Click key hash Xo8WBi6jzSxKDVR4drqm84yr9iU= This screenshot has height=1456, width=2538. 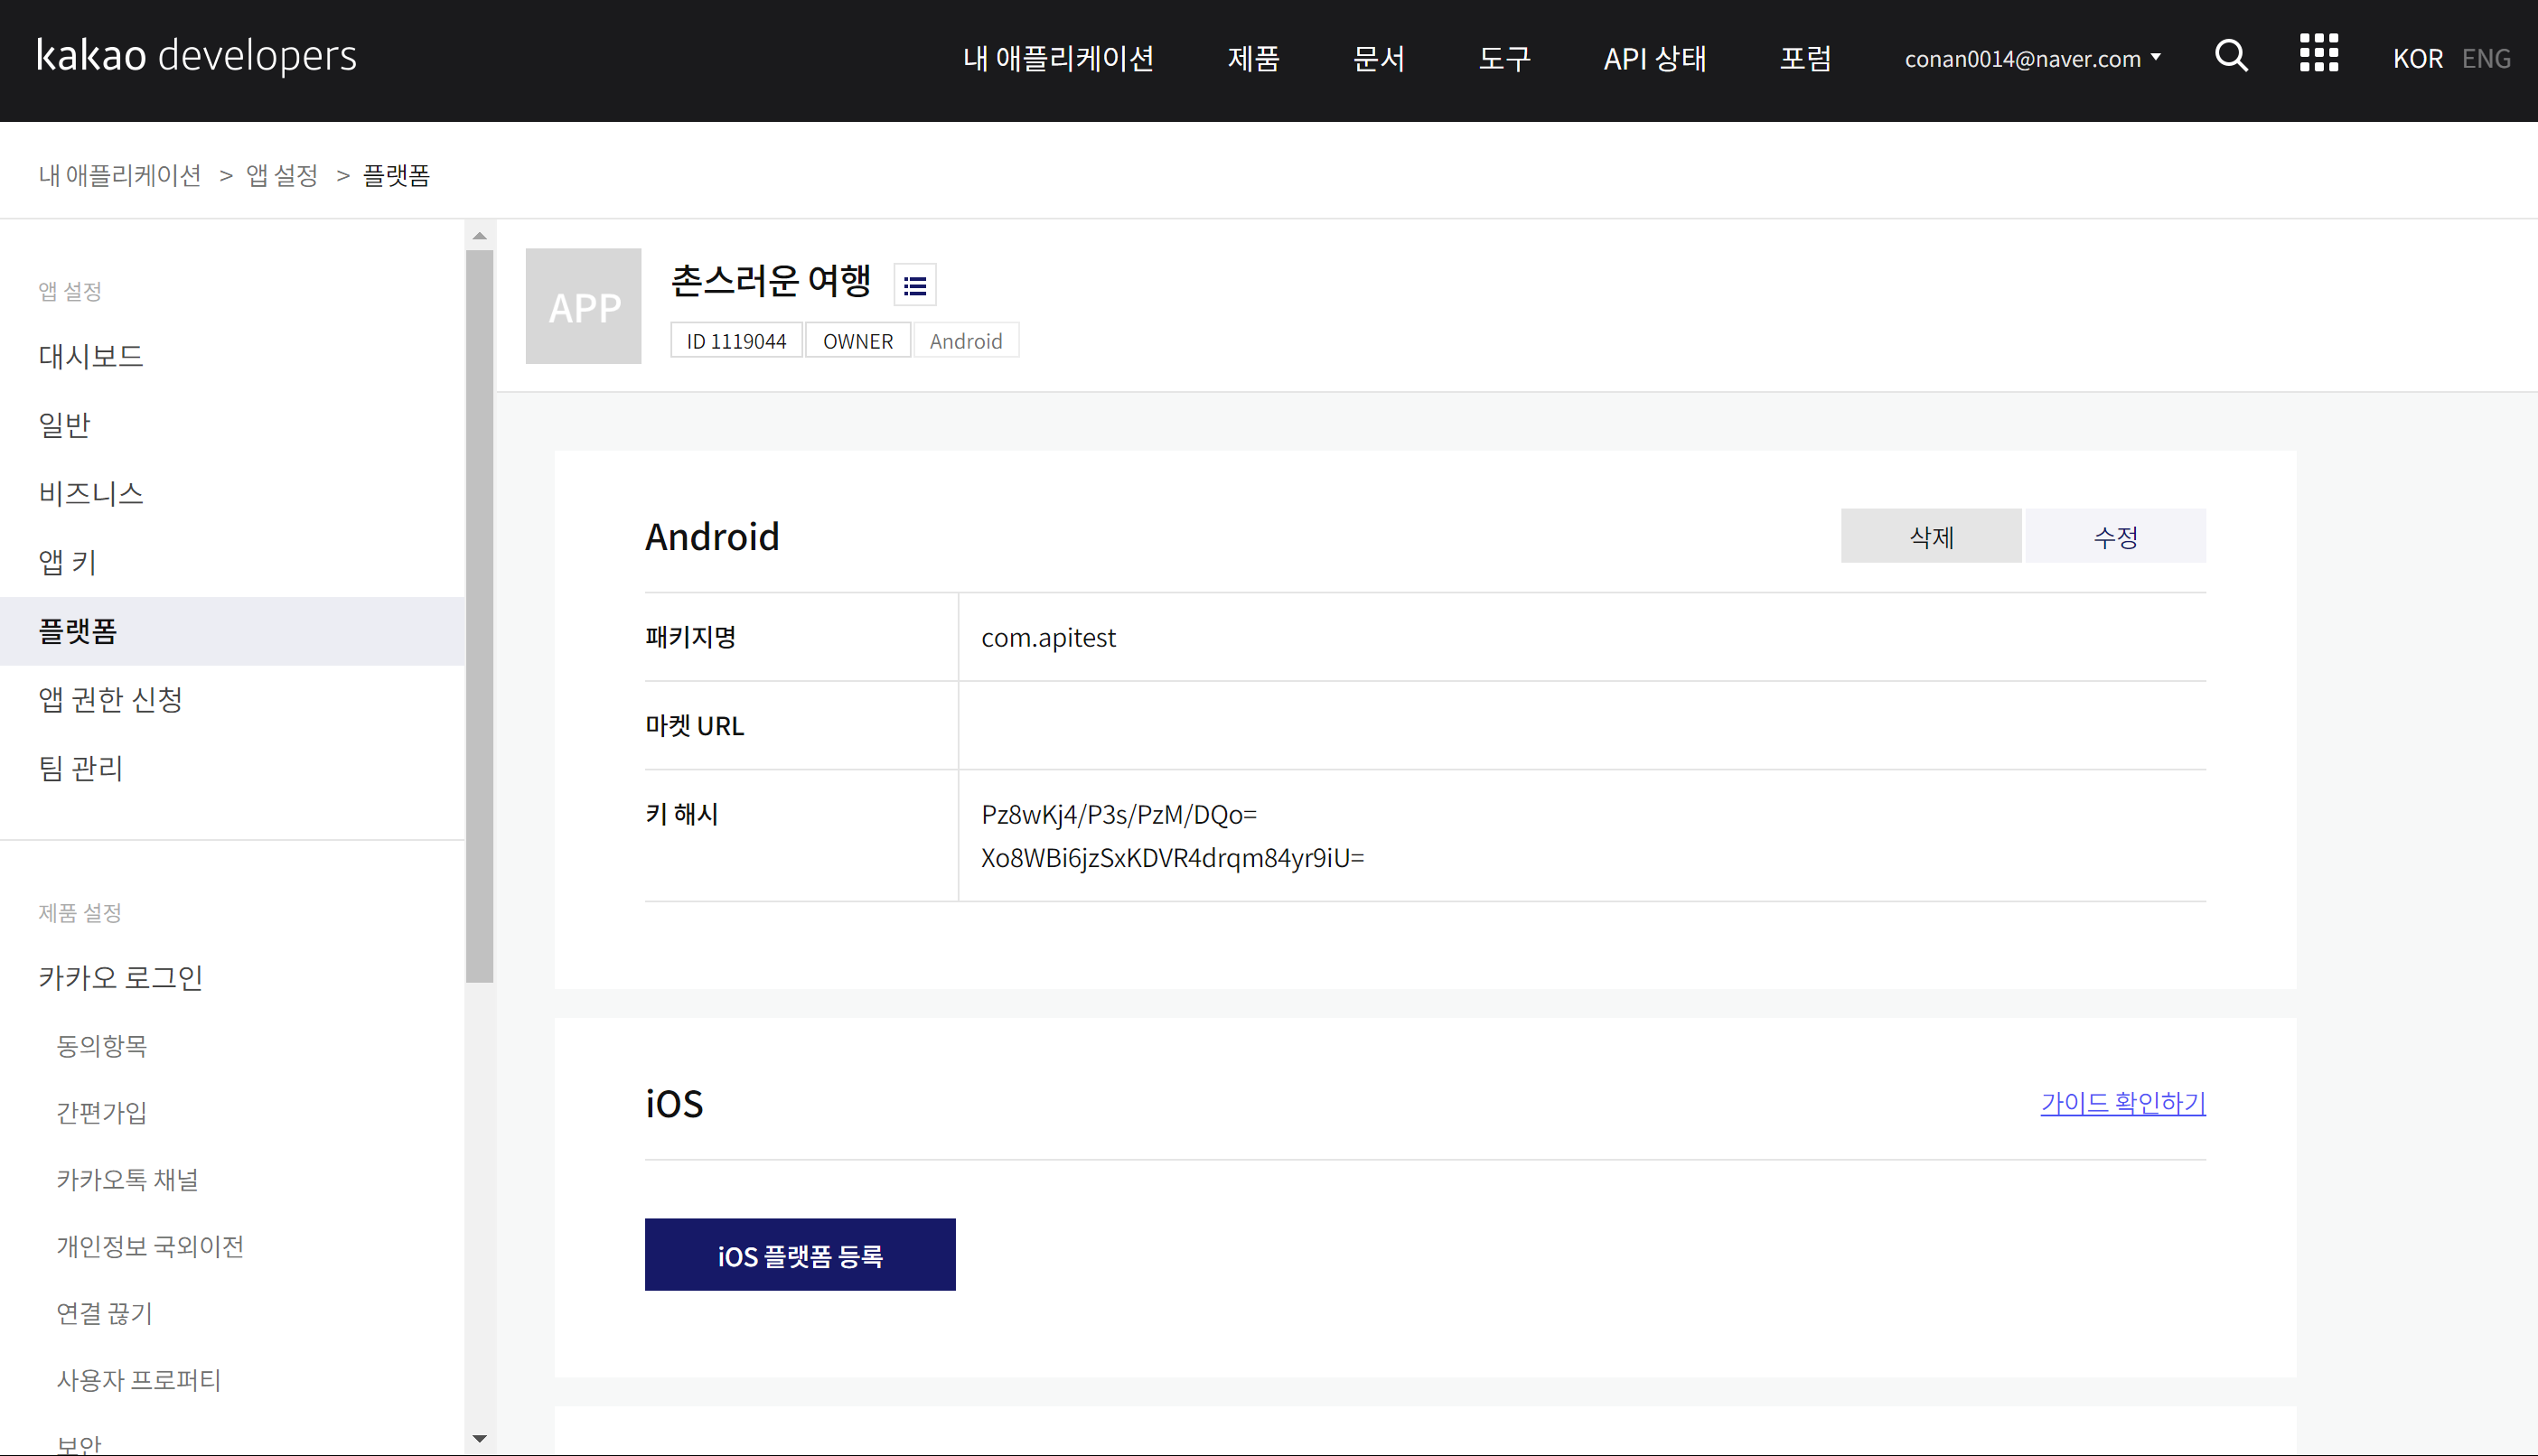1172,858
